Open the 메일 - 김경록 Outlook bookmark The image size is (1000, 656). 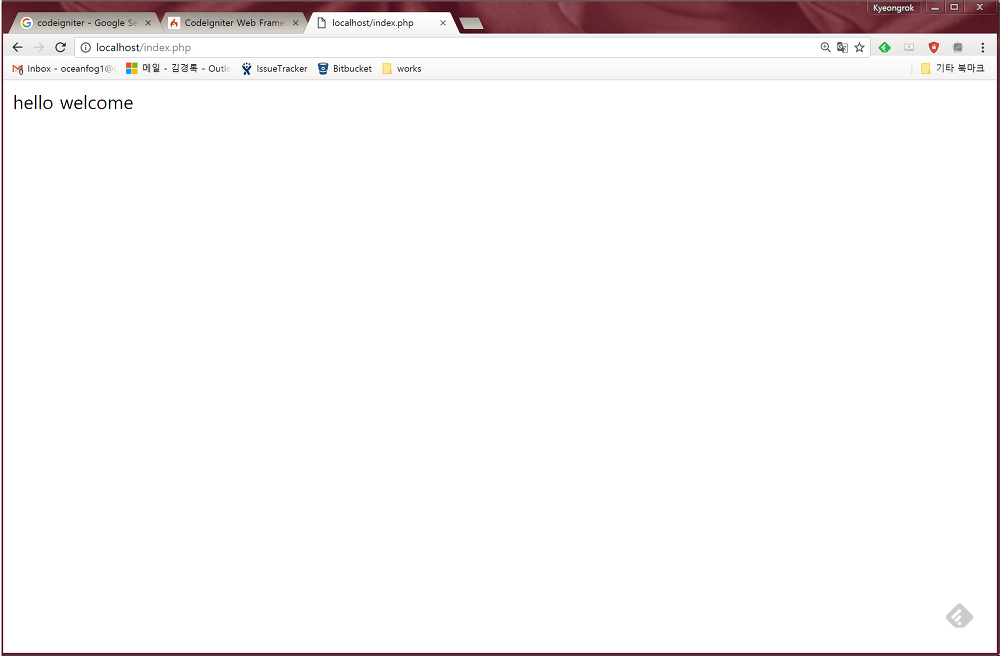(x=178, y=68)
